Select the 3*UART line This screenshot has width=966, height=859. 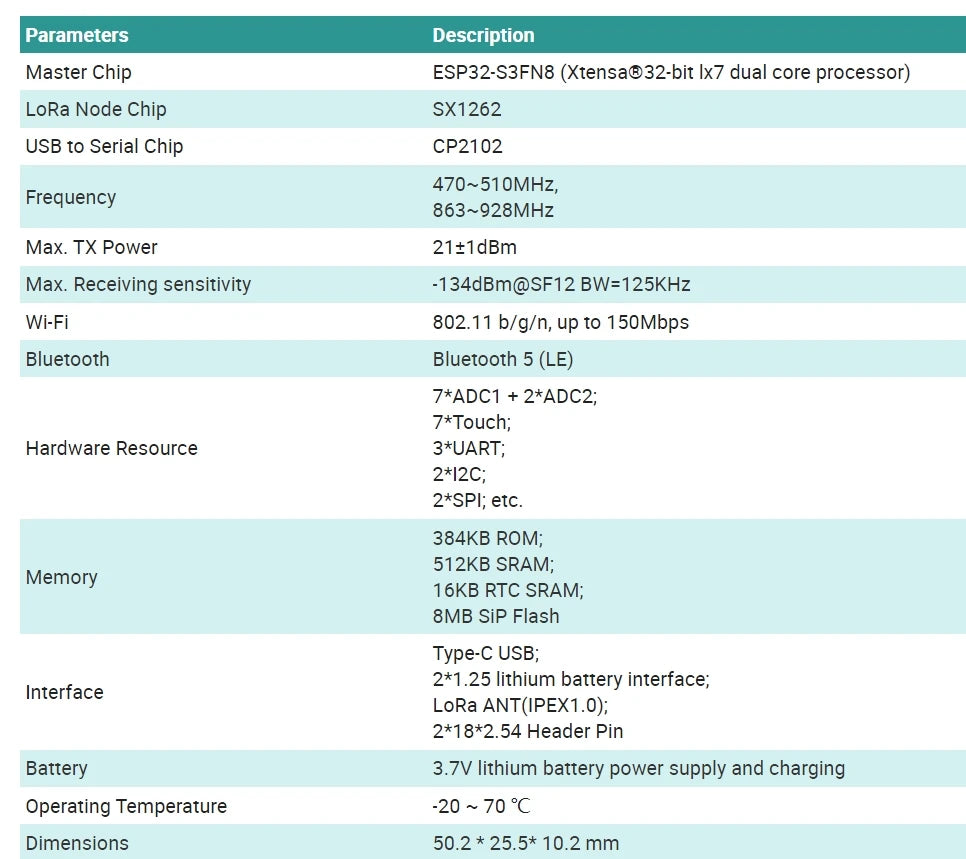[468, 448]
